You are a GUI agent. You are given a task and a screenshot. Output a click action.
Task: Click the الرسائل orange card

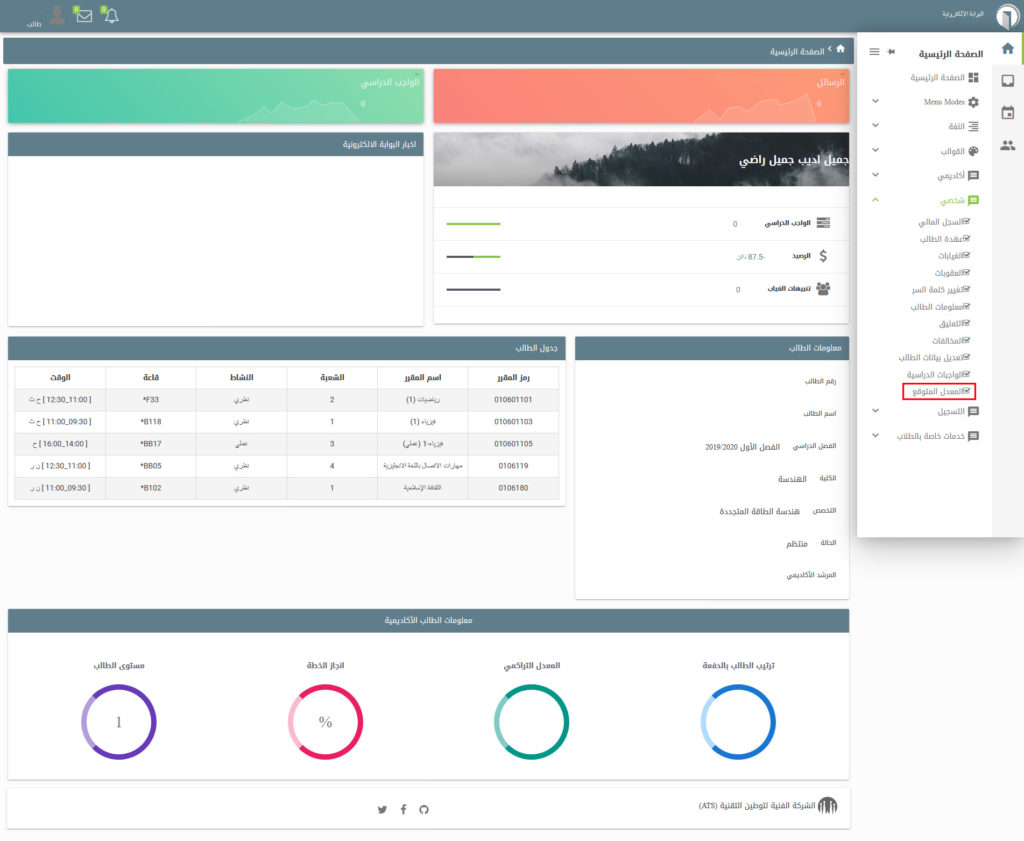coord(641,96)
